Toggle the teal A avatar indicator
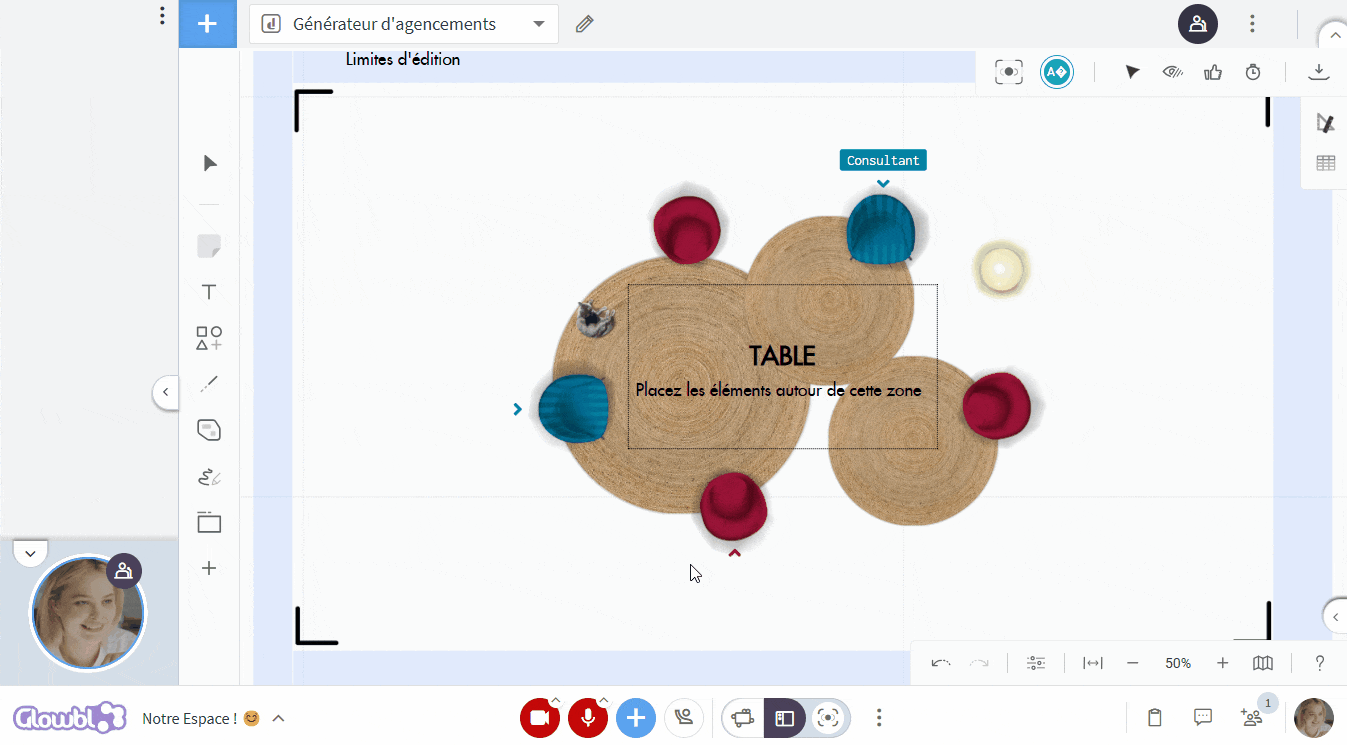 click(x=1057, y=72)
